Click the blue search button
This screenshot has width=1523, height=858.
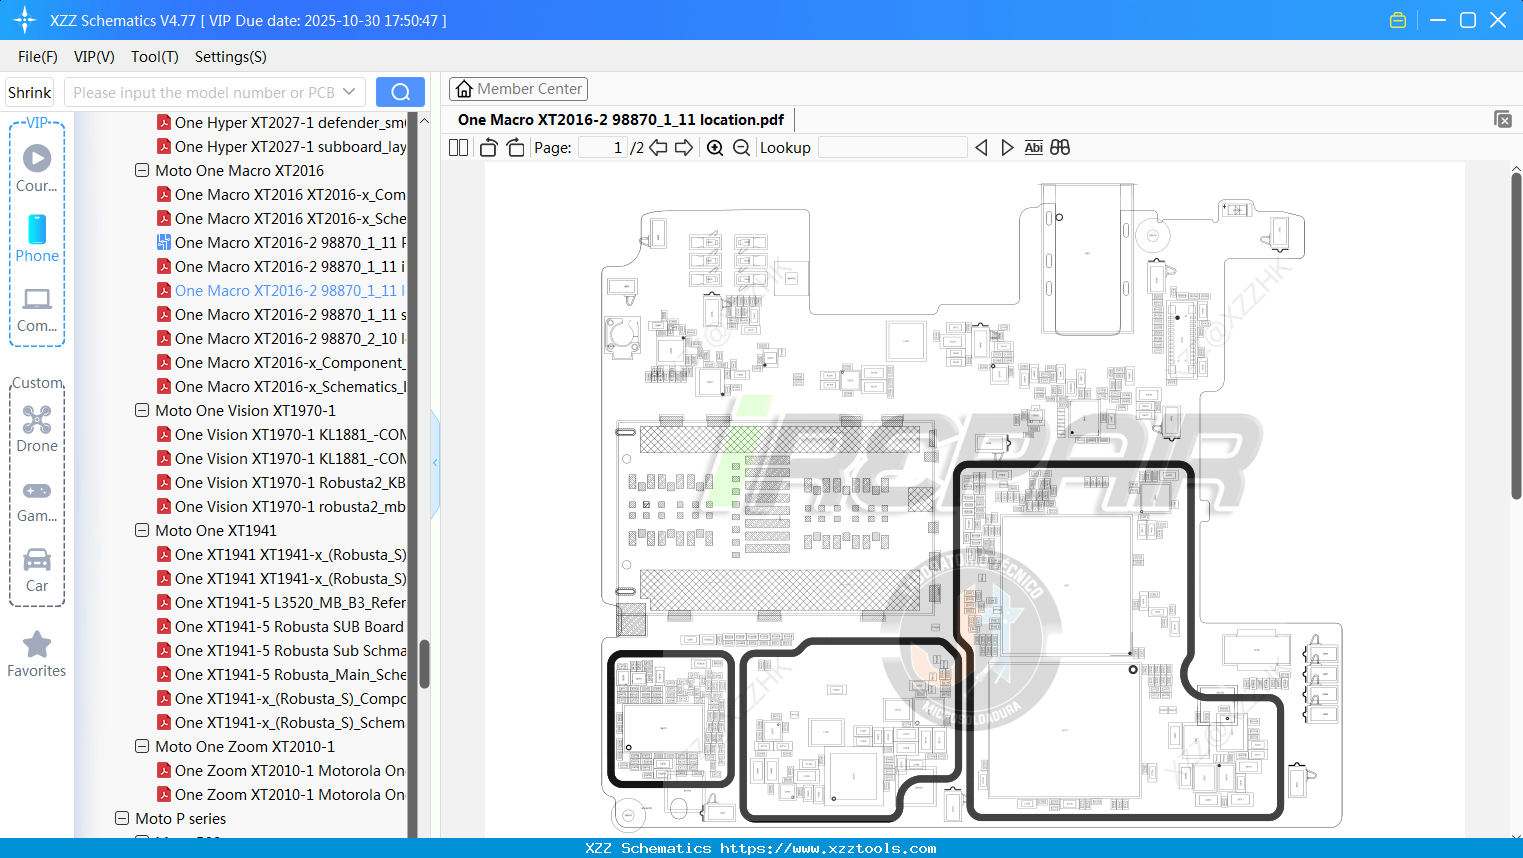click(400, 92)
